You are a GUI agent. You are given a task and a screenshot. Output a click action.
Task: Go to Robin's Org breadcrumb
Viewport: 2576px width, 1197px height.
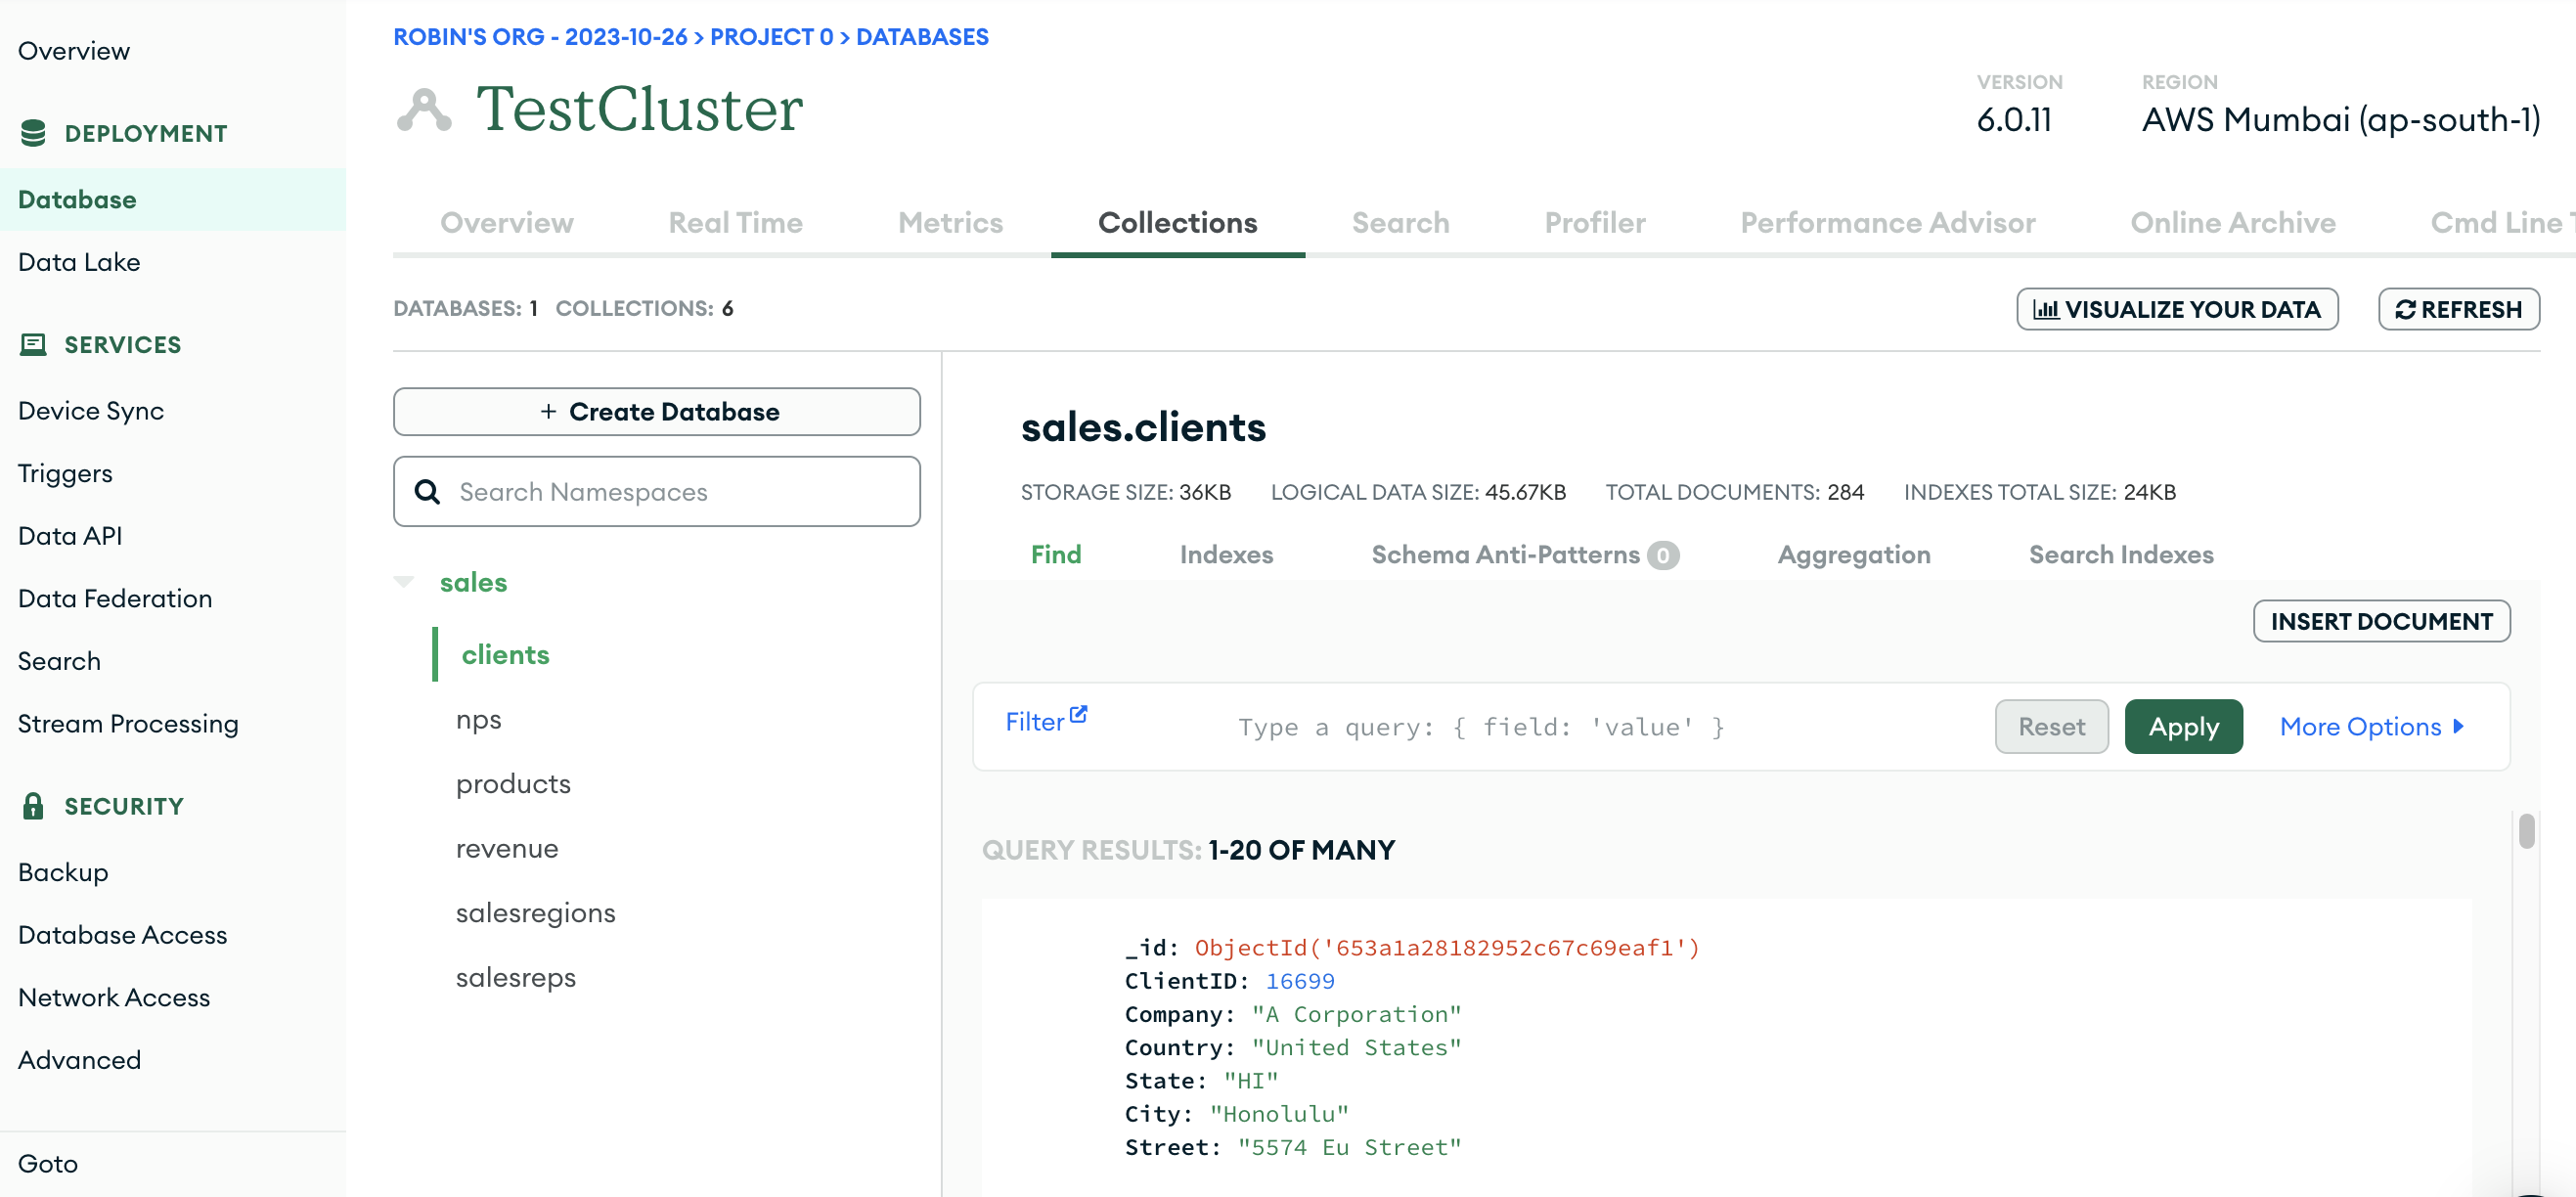click(539, 37)
